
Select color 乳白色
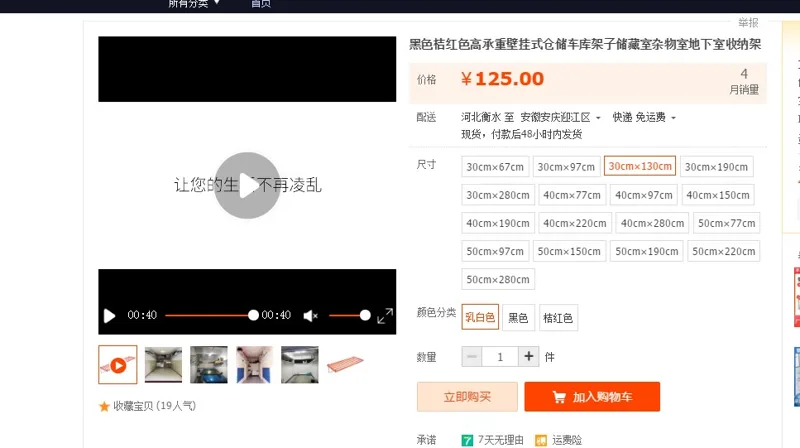pyautogui.click(x=480, y=317)
